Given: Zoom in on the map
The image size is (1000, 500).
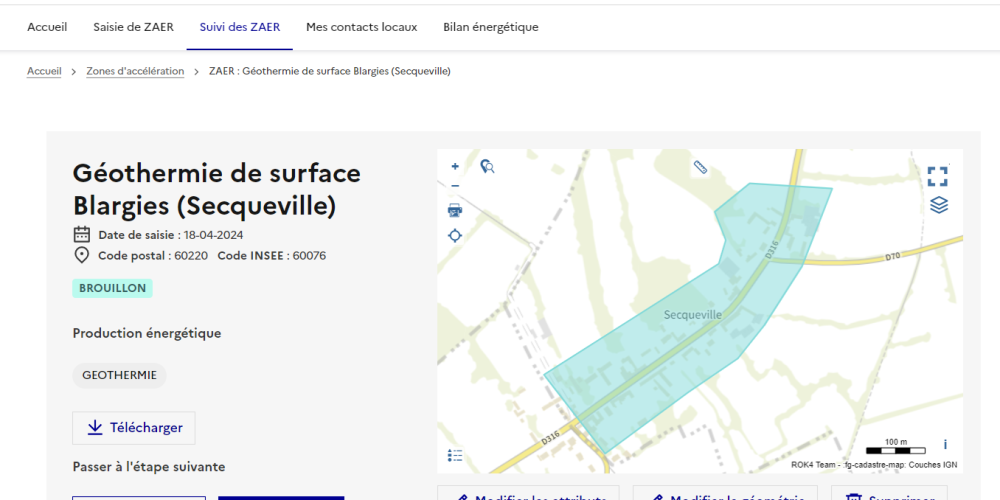Looking at the screenshot, I should click(x=455, y=167).
